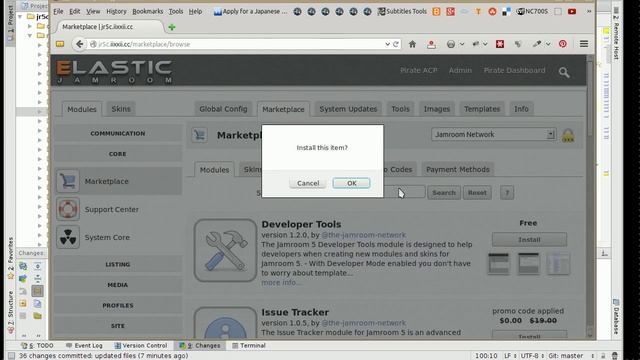Click the Pinterest toolbar icon

point(563,44)
